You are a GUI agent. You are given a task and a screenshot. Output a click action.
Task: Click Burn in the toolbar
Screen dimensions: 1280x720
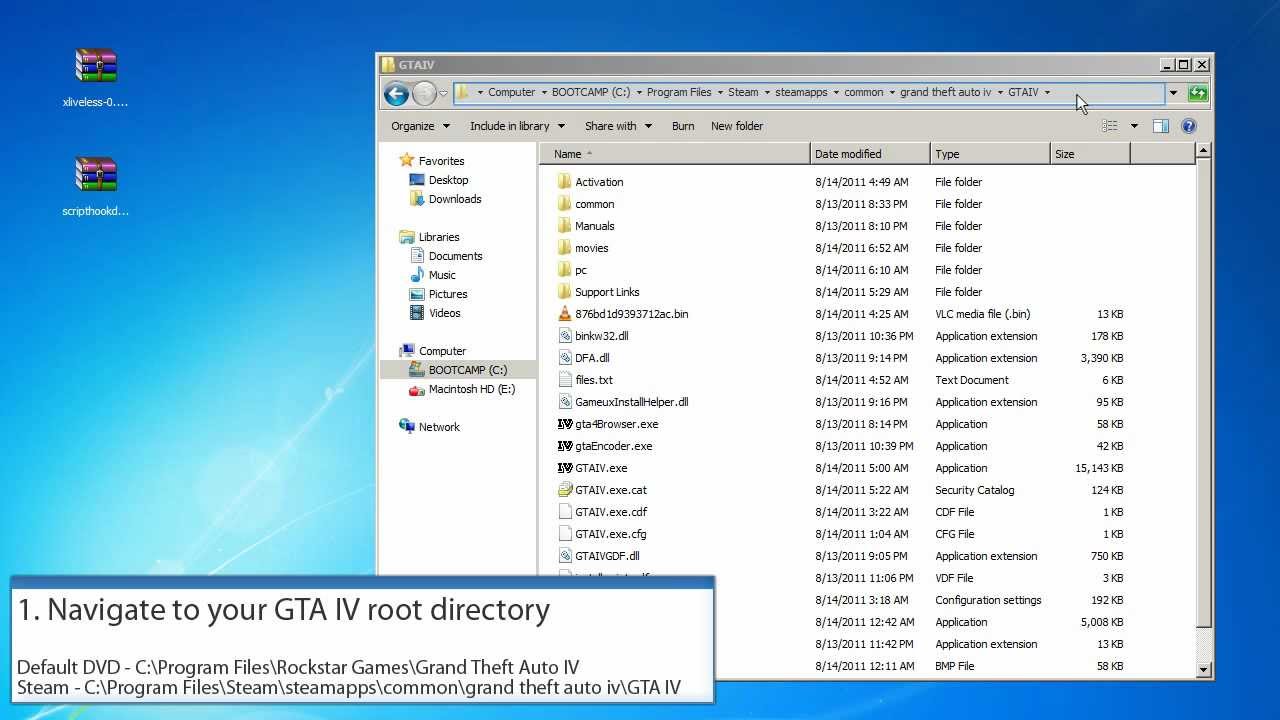pyautogui.click(x=683, y=126)
